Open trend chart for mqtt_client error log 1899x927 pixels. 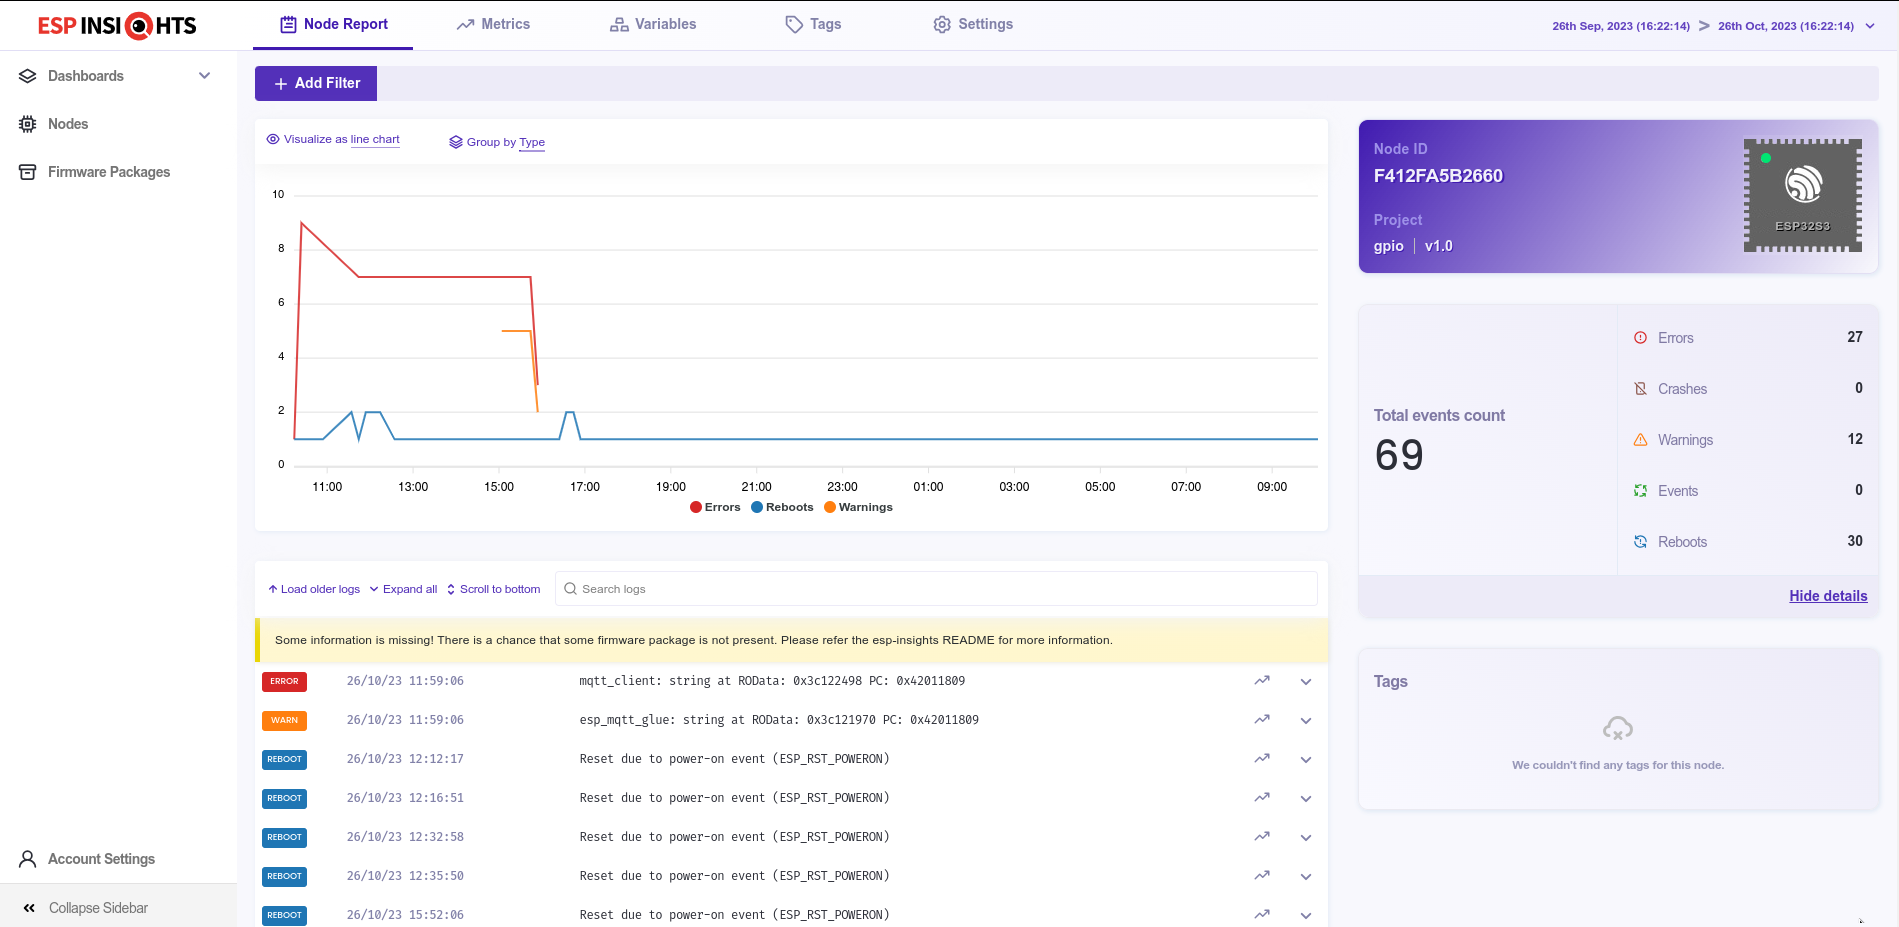[x=1262, y=681]
